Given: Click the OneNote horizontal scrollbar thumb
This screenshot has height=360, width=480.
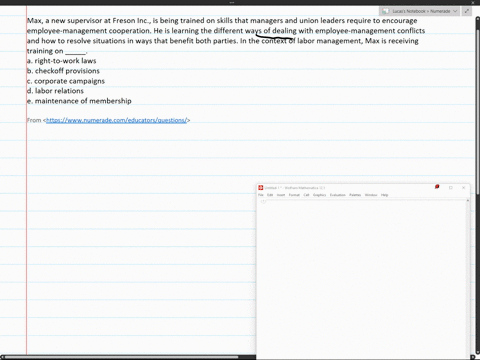Looking at the screenshot, I should (122, 357).
